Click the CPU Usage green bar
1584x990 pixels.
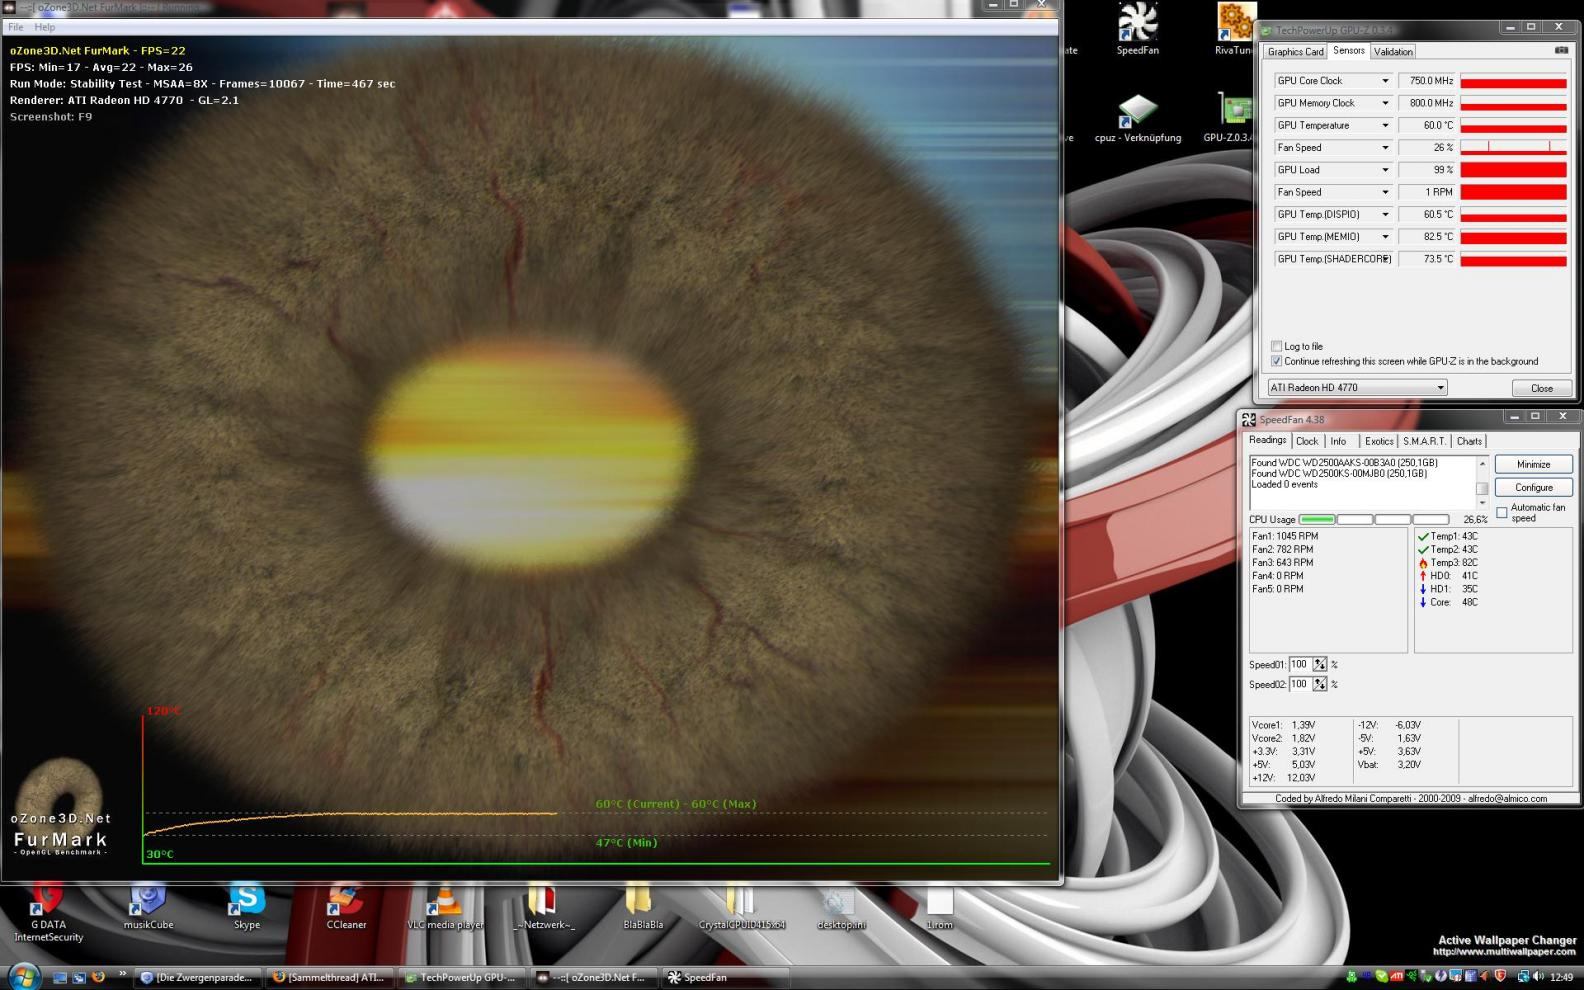(x=1317, y=519)
